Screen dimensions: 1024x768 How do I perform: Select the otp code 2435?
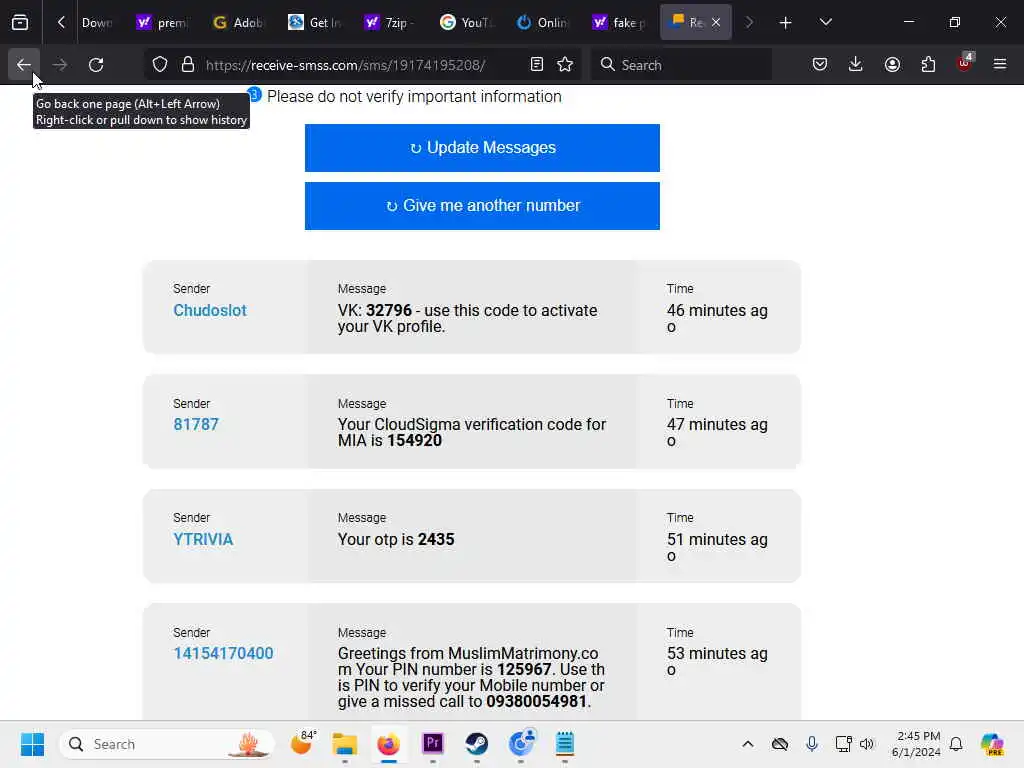436,539
